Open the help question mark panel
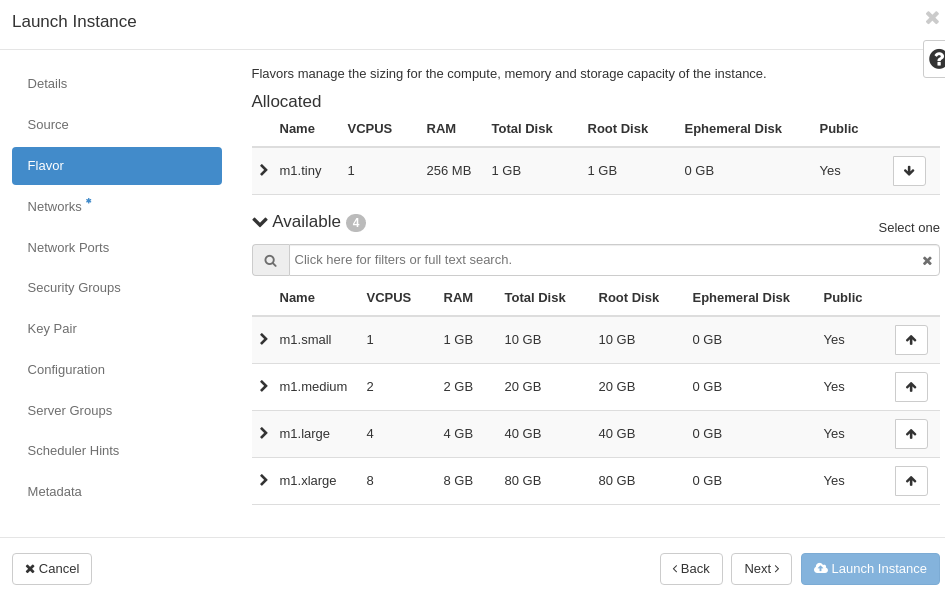Viewport: 945px width, 593px height. click(935, 59)
